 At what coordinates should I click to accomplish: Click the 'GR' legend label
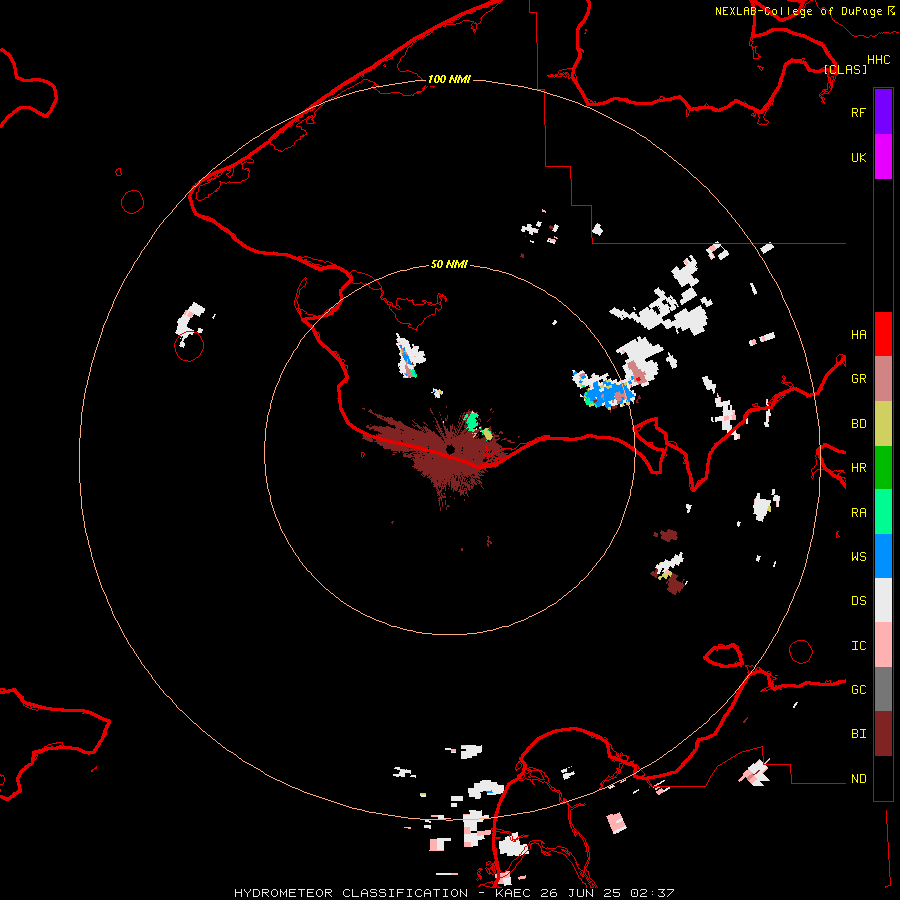(858, 379)
